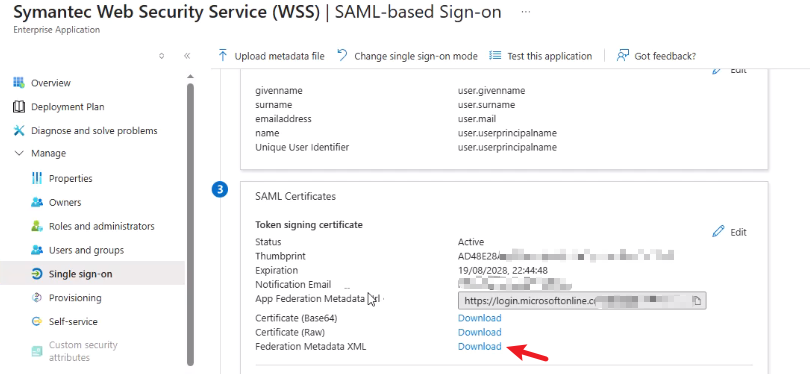Click the Owners people icon
The width and height of the screenshot is (810, 374).
37,202
